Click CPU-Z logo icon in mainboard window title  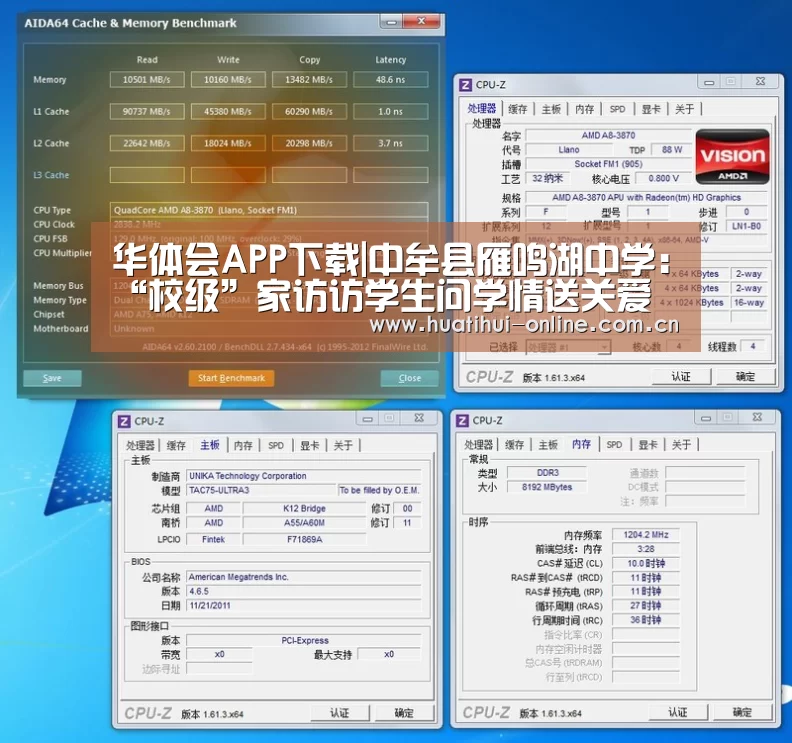pyautogui.click(x=124, y=421)
